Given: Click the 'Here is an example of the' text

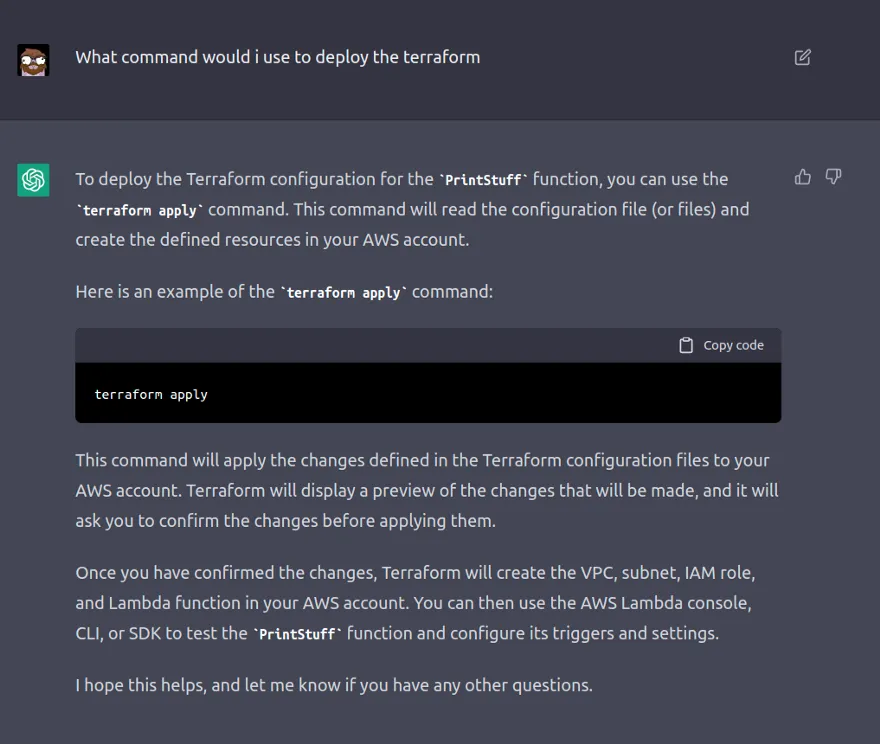Looking at the screenshot, I should 174,292.
